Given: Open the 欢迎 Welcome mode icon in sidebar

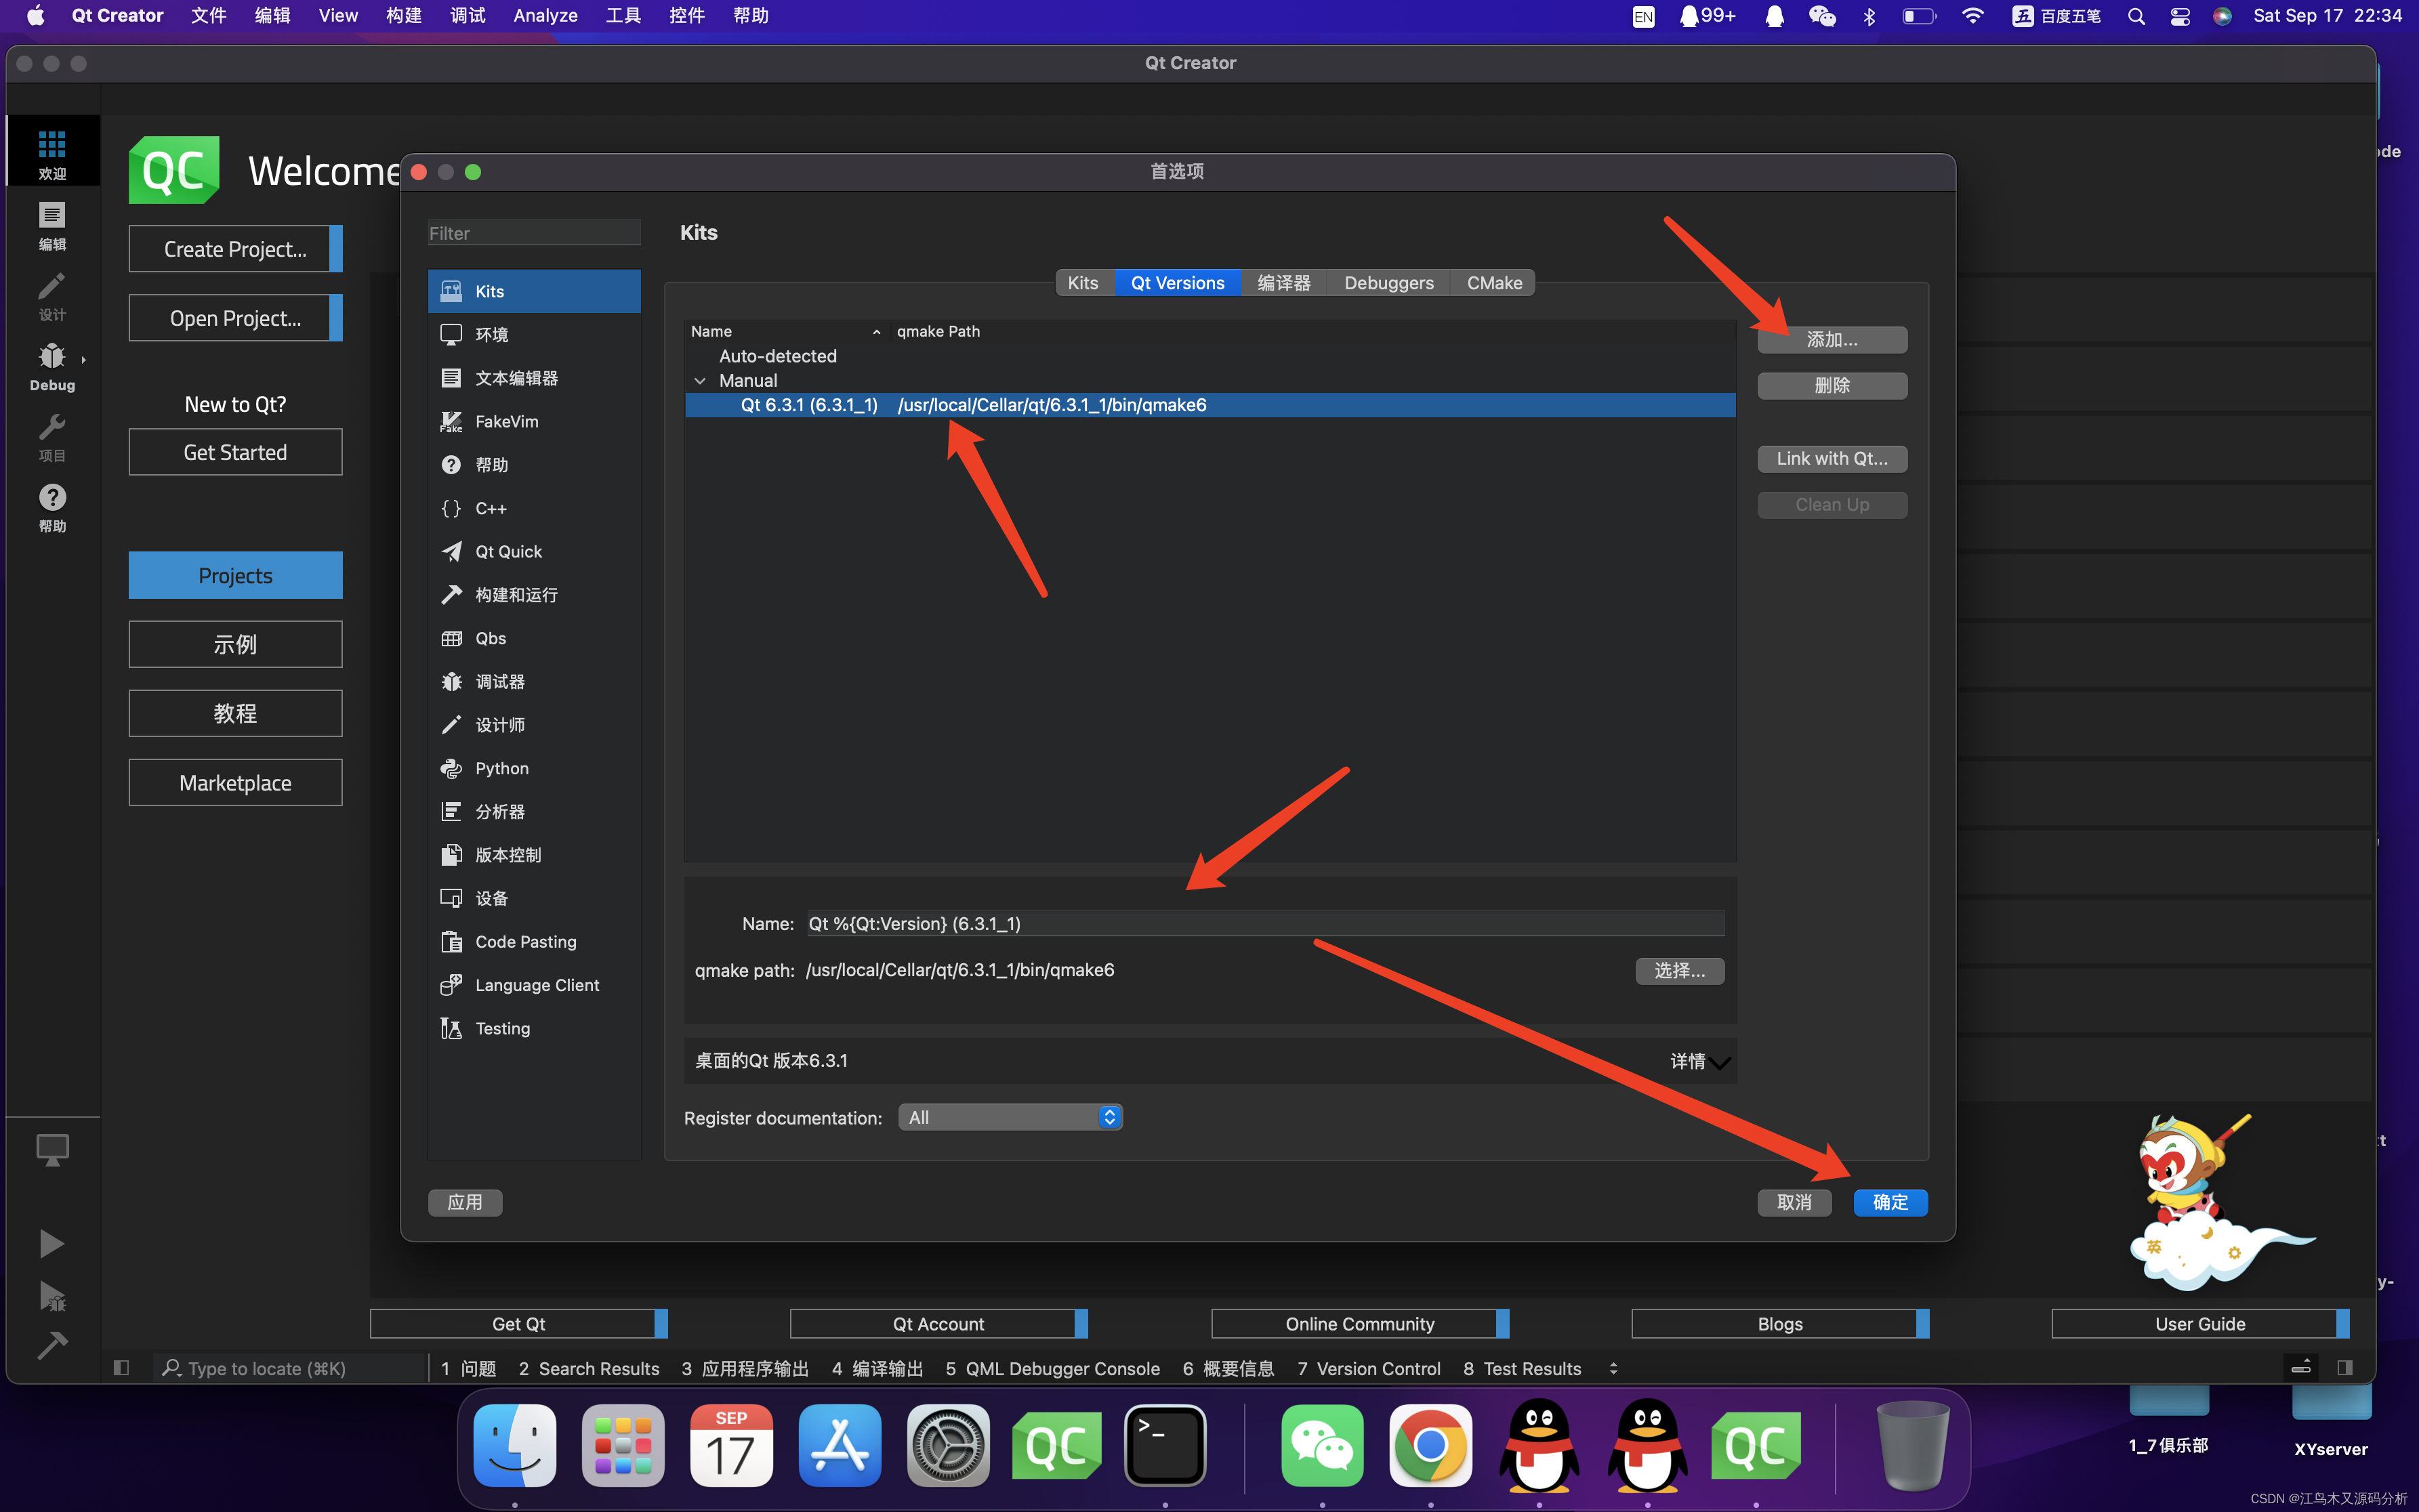Looking at the screenshot, I should [51, 150].
